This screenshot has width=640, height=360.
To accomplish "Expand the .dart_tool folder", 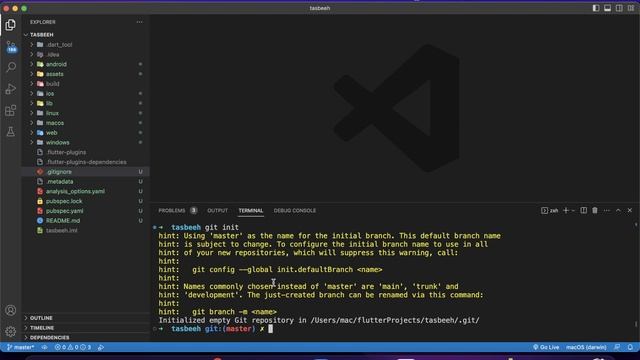I will pos(86,44).
